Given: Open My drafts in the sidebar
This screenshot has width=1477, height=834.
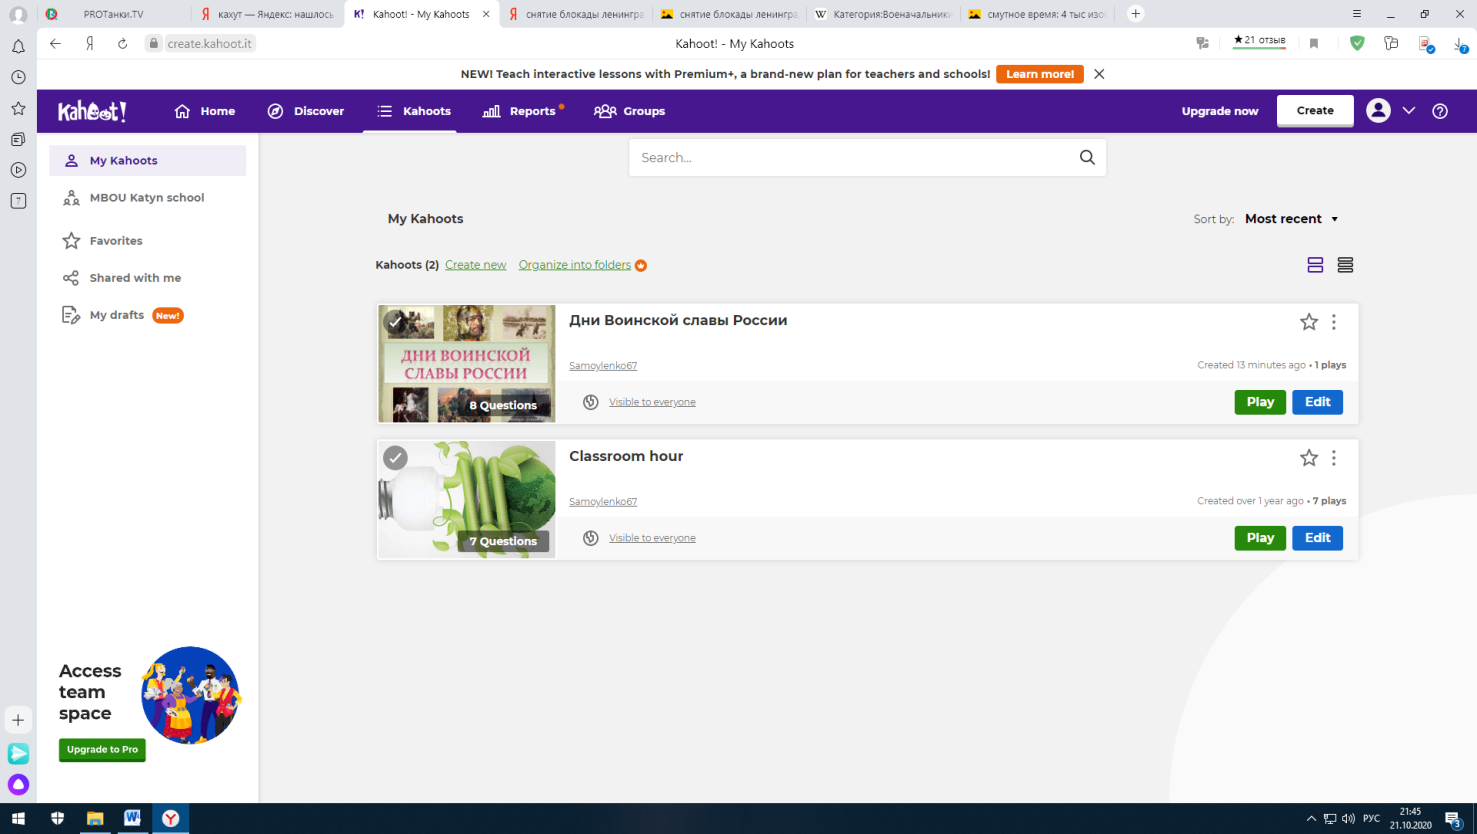Looking at the screenshot, I should 147,315.
